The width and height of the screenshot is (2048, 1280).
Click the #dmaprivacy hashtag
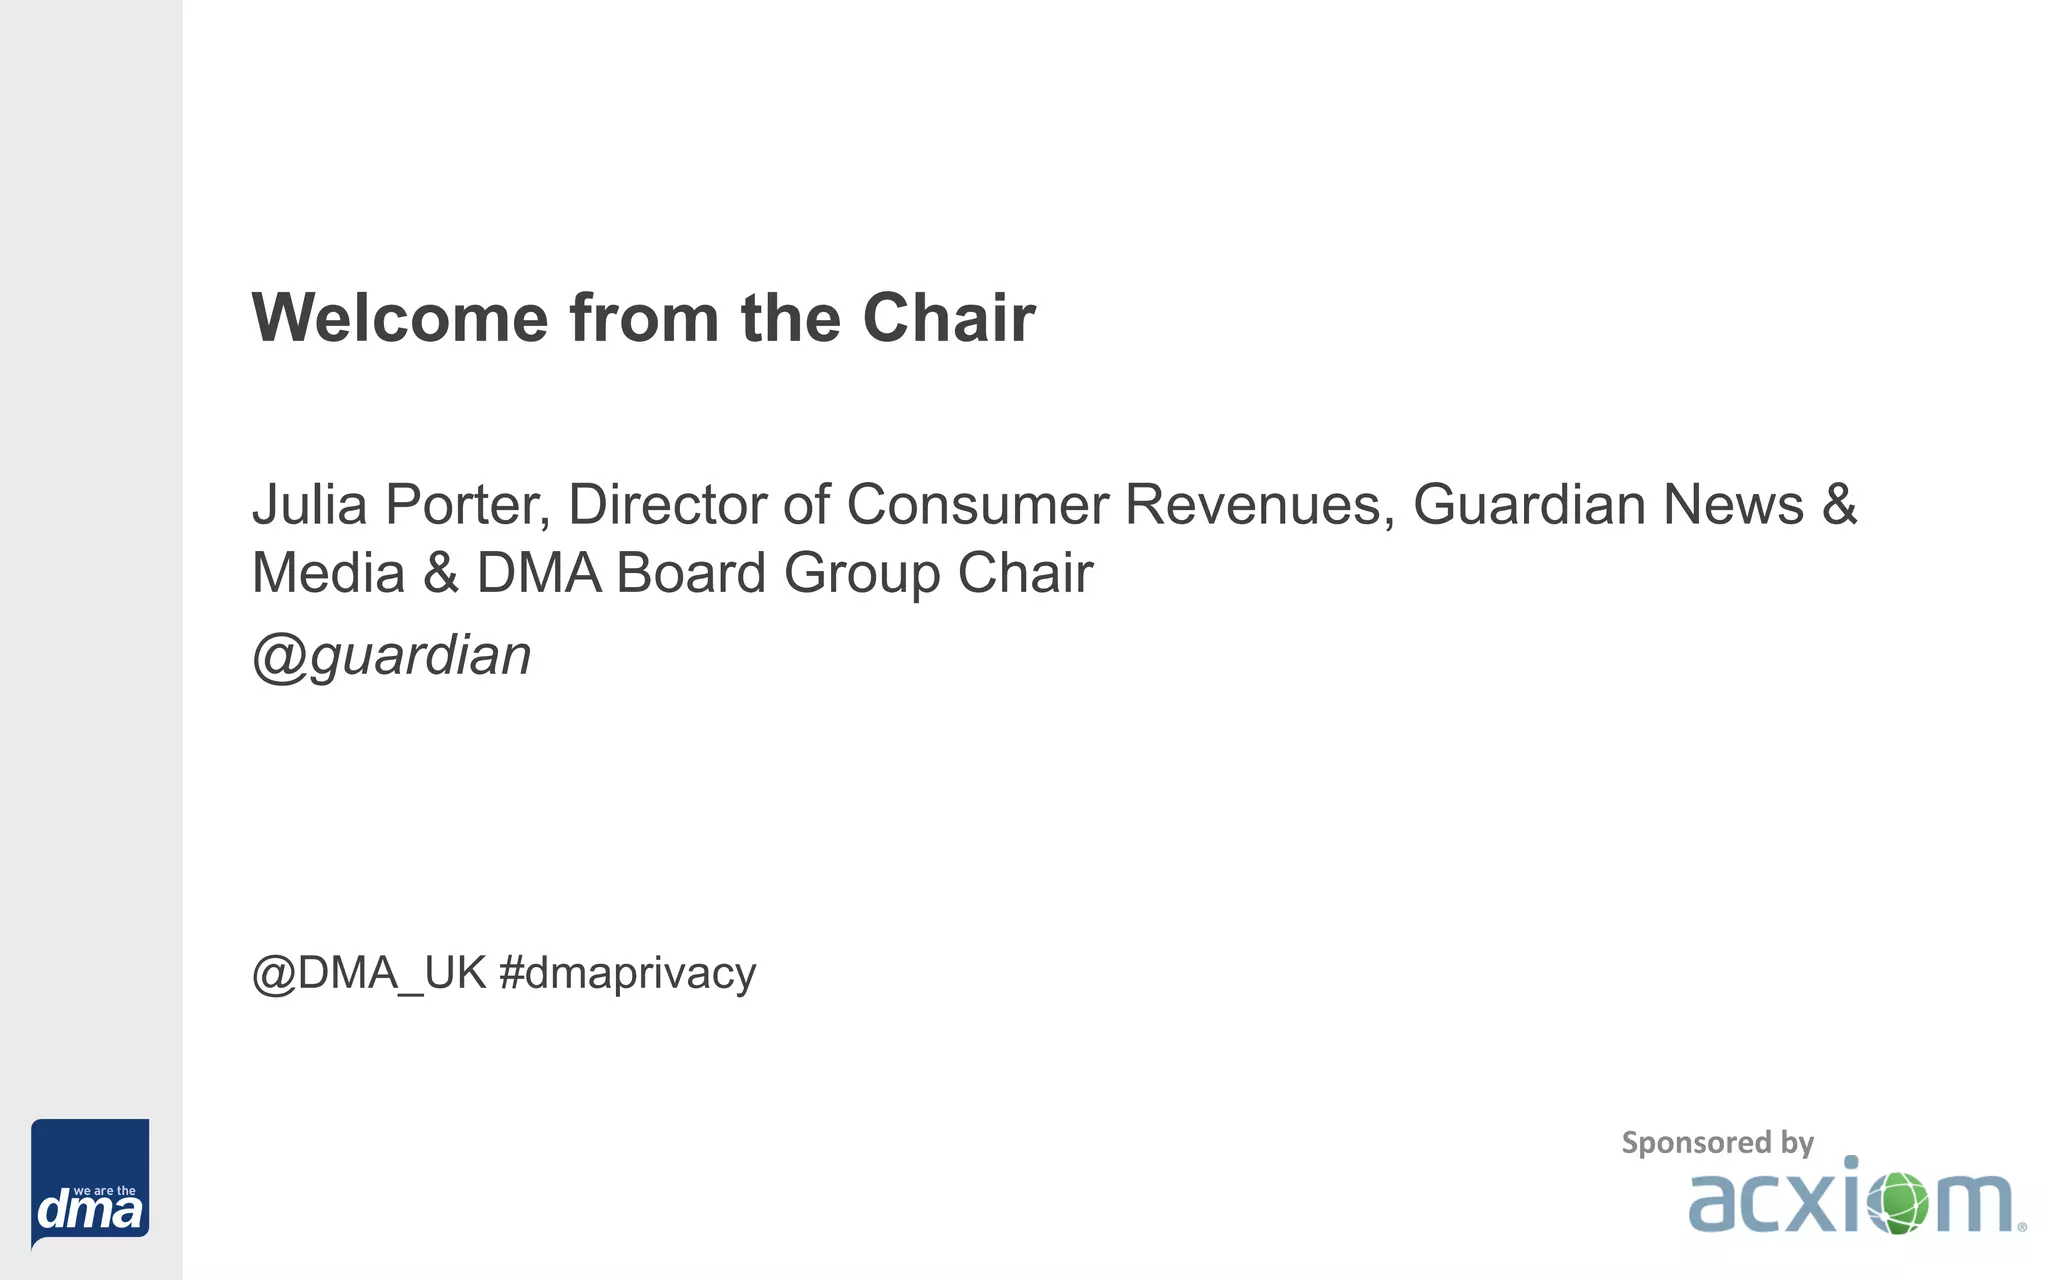(627, 973)
